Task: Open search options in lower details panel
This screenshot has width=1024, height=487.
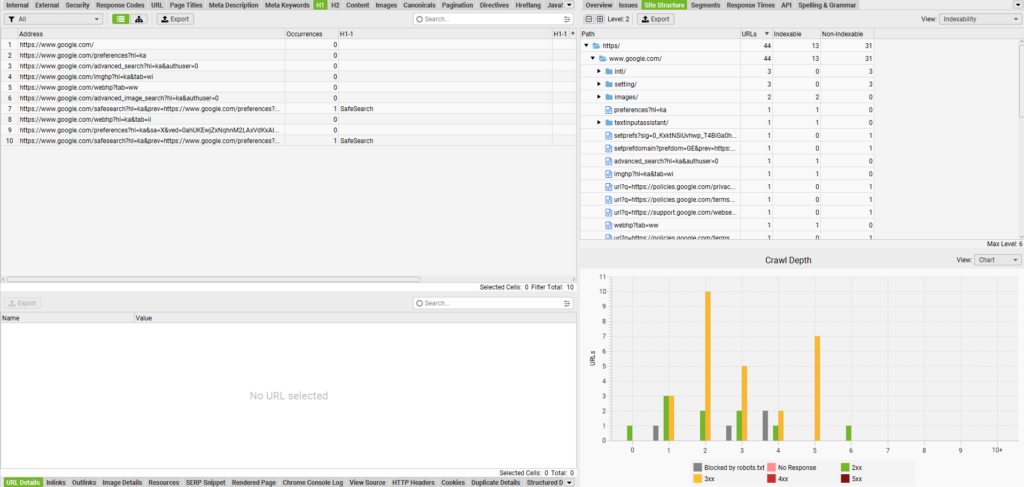Action: tap(566, 304)
